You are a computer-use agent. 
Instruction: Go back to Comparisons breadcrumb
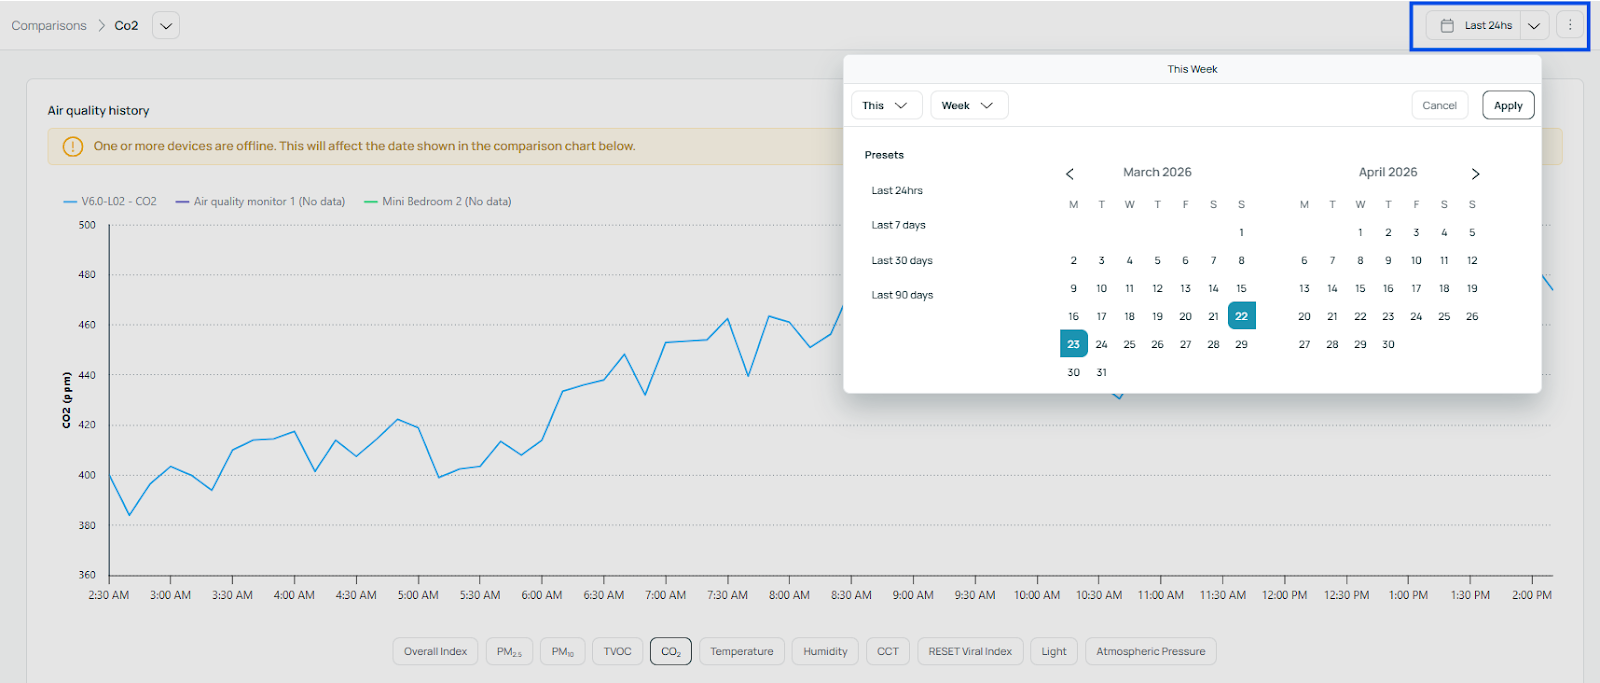click(49, 26)
